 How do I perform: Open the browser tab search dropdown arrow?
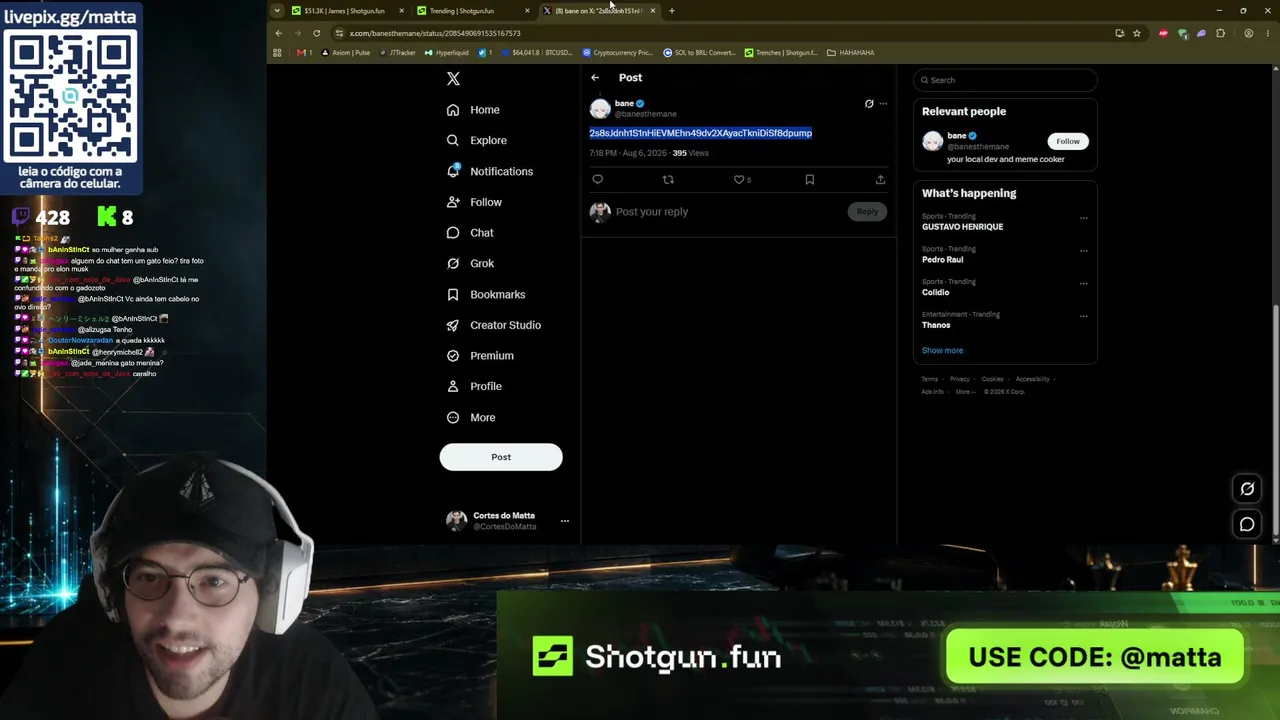(277, 11)
